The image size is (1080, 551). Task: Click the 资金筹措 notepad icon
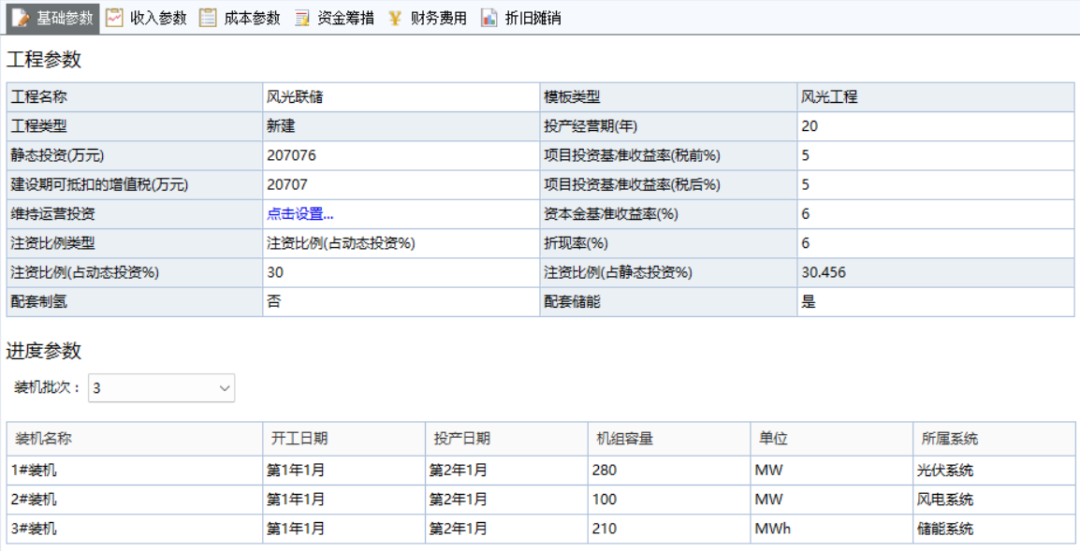(x=302, y=18)
